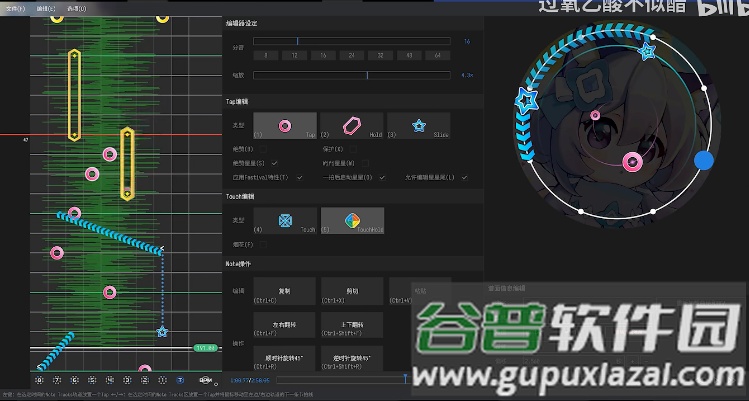Open the 编辑 menu

(45, 6)
